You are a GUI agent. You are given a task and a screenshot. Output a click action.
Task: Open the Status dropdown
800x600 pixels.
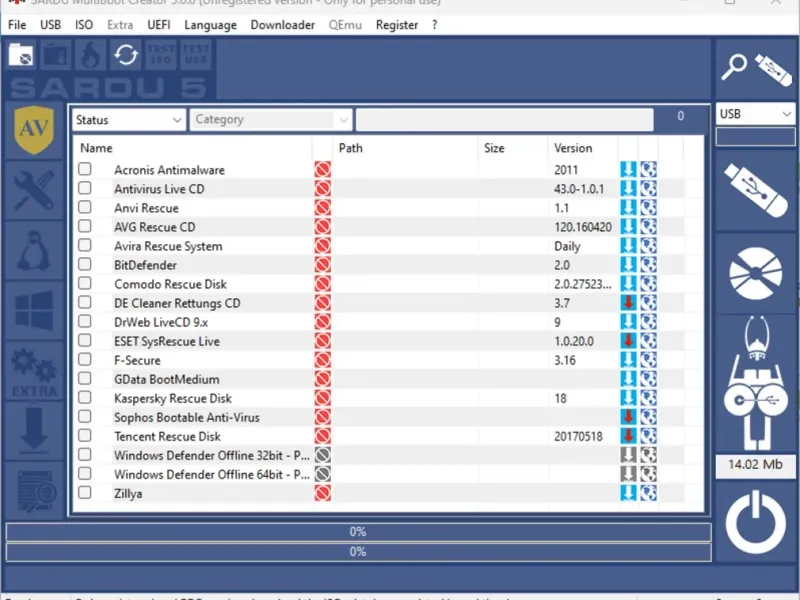tap(129, 120)
